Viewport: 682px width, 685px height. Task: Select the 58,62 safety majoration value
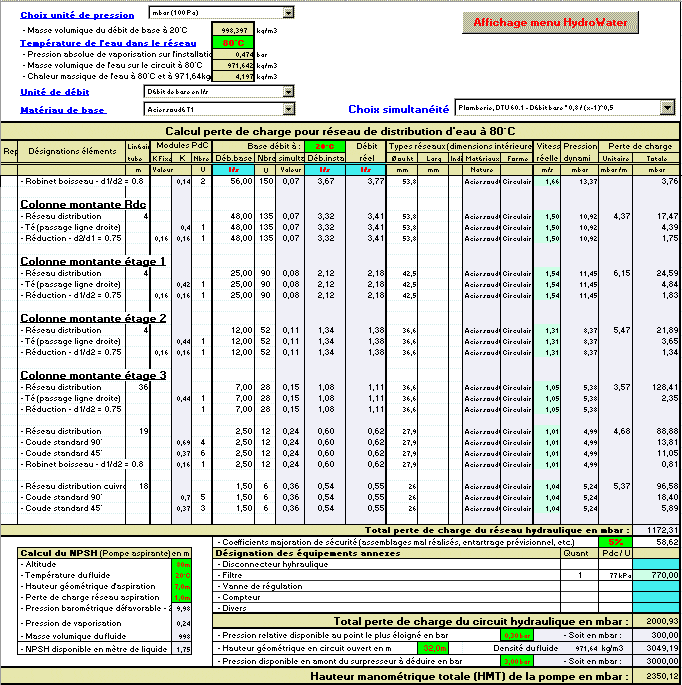point(656,542)
